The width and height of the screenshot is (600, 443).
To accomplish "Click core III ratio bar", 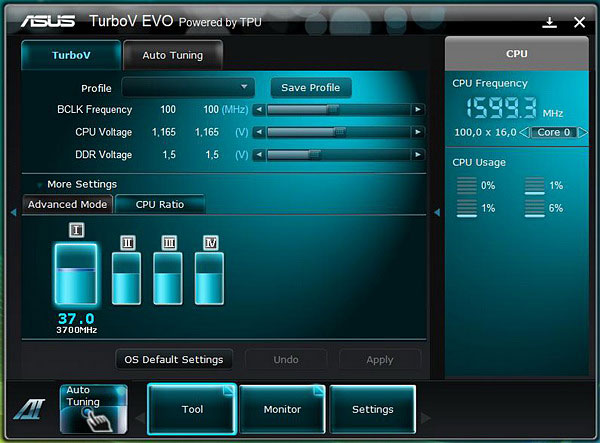I will coord(168,279).
